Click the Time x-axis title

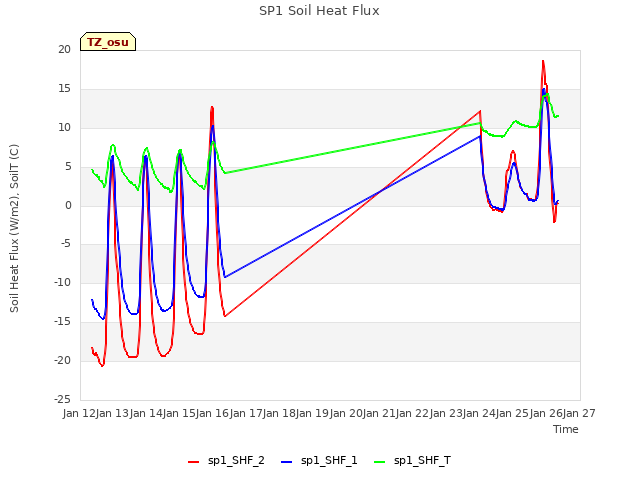[566, 429]
